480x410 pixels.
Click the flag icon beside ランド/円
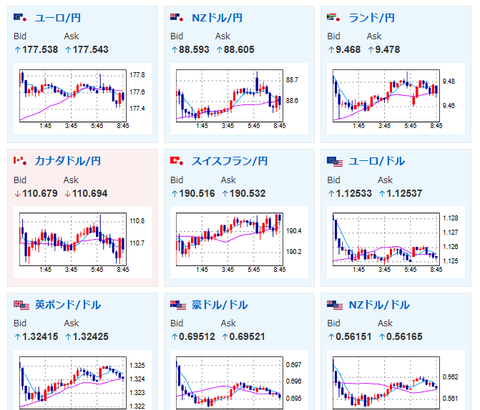coord(334,17)
